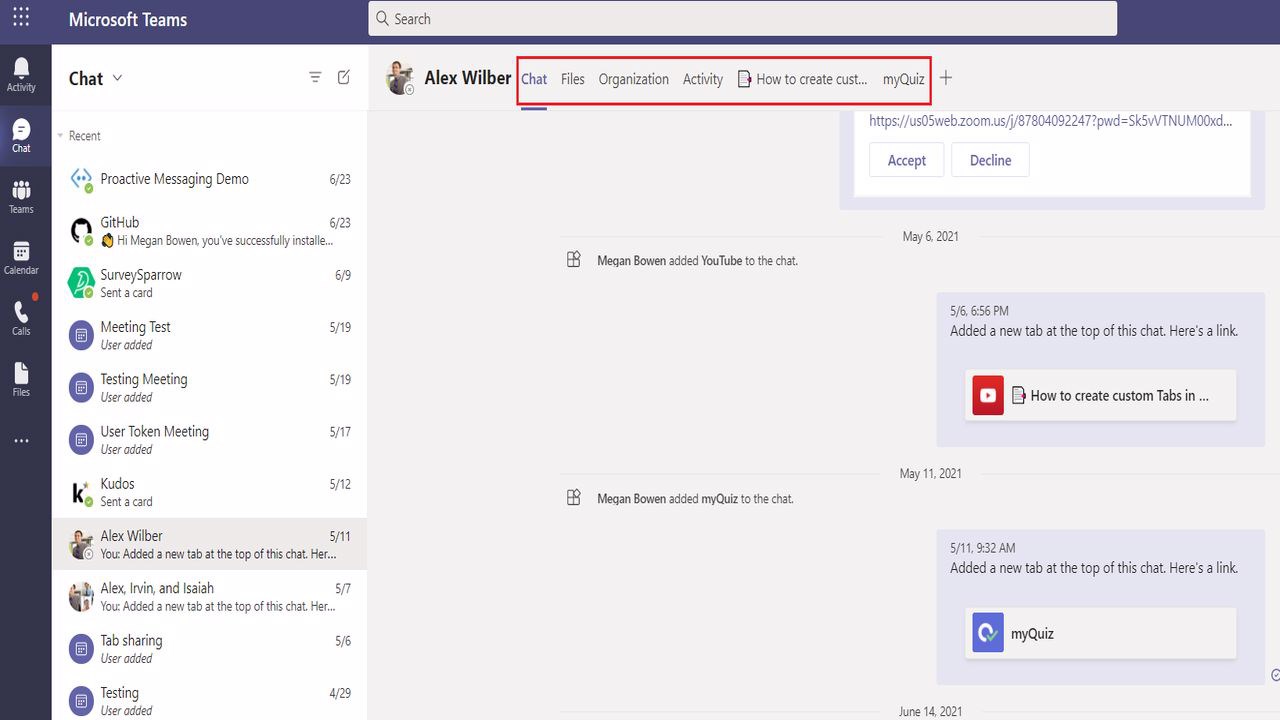Open the zoom.us meeting link
Viewport: 1280px width, 720px height.
pos(1051,121)
